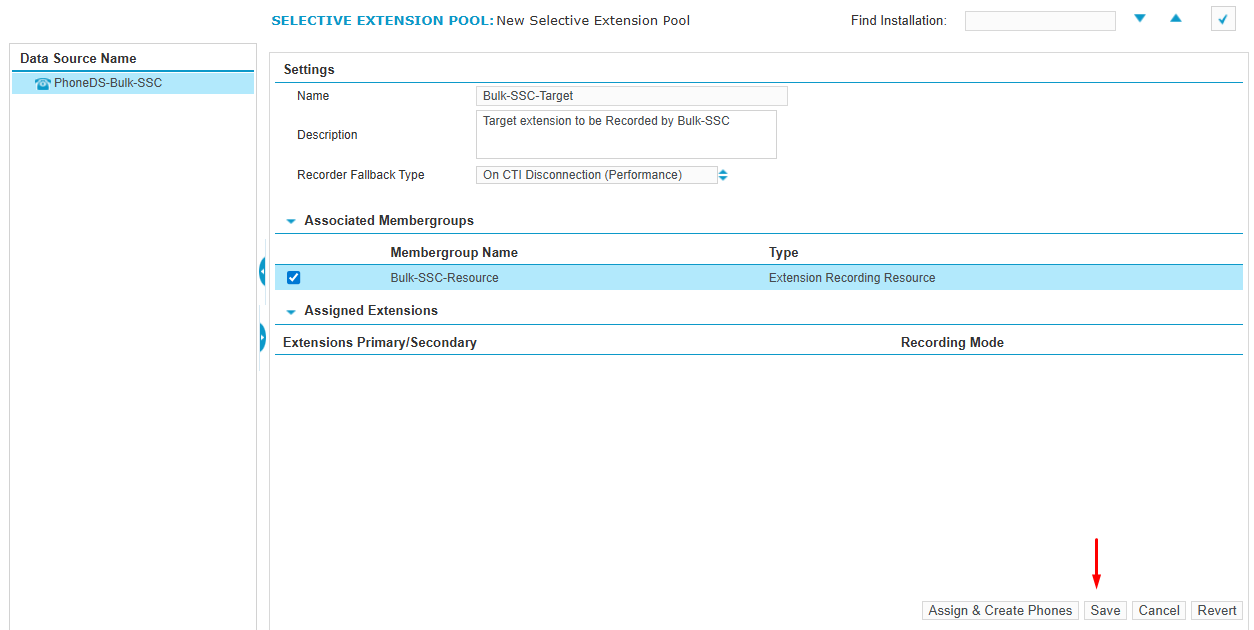Select the PhoneDS-Bulk-SSC data source

pos(108,83)
